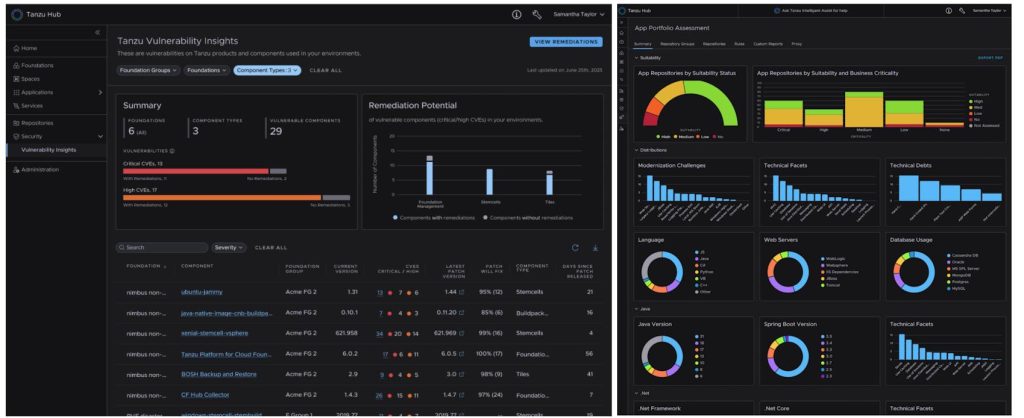
Task: Select the Services sidebar icon
Action: pos(16,106)
